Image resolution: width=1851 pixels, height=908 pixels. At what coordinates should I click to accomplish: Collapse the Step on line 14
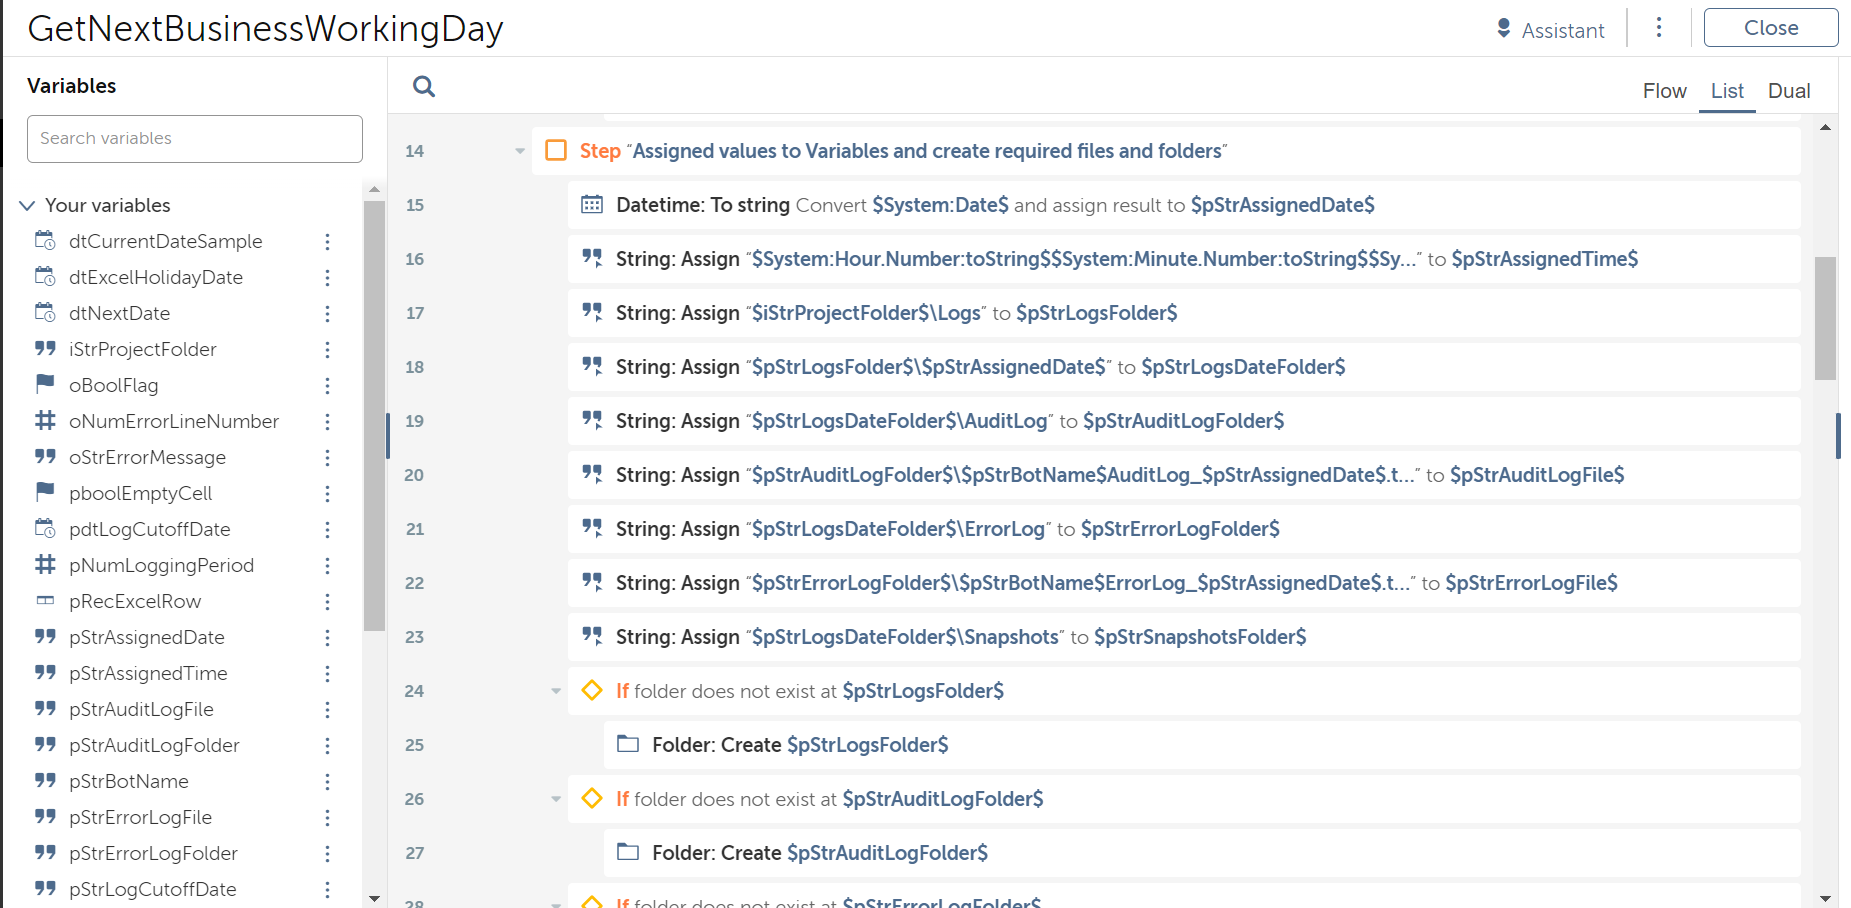tap(520, 151)
